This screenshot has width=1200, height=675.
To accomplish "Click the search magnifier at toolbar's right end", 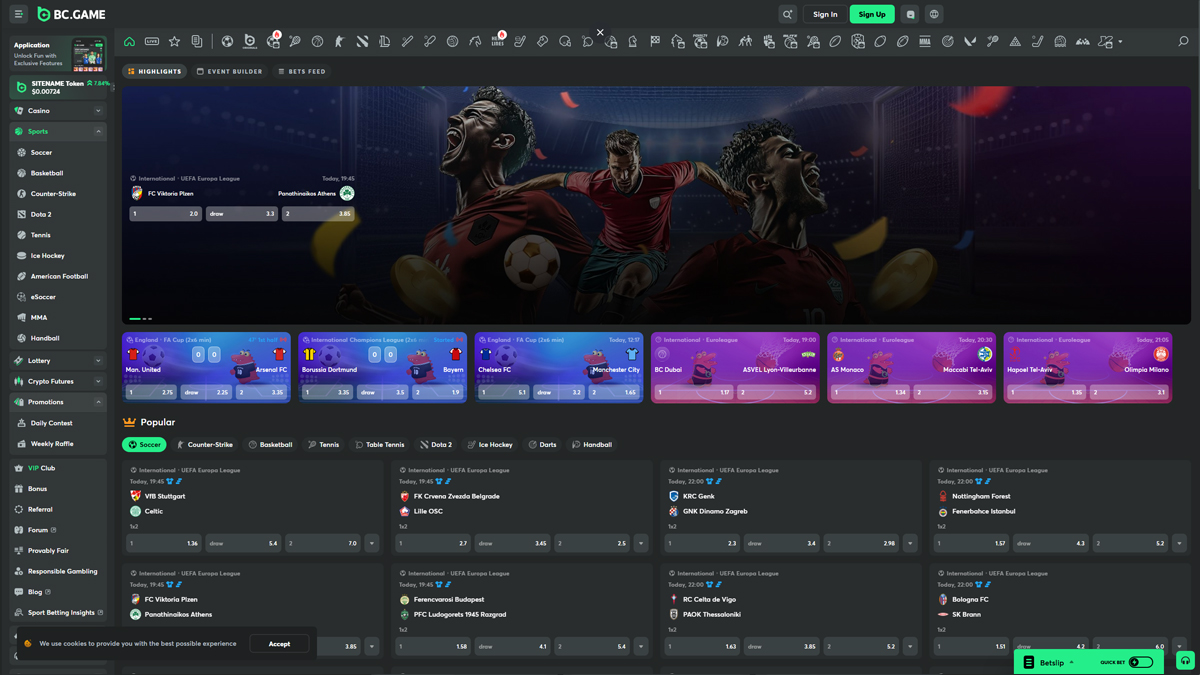I will (x=1183, y=42).
